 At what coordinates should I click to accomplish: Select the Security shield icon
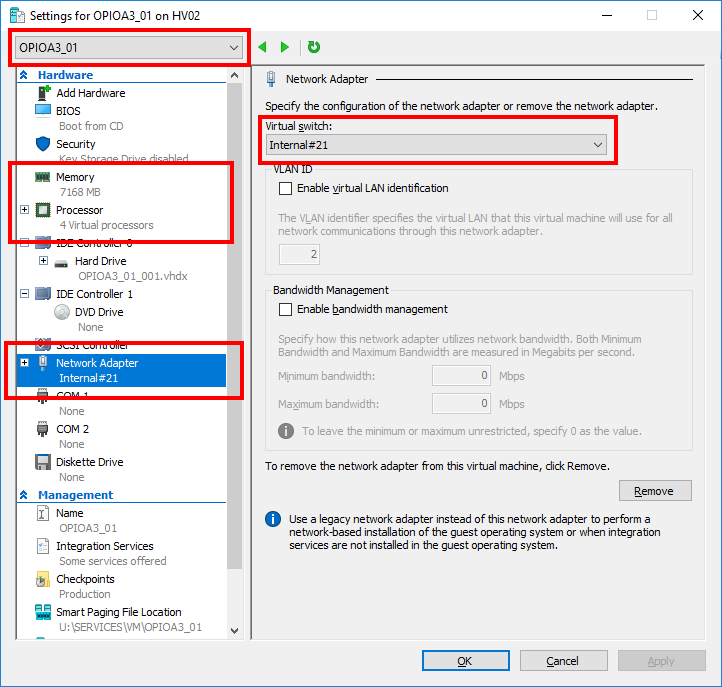pos(43,144)
